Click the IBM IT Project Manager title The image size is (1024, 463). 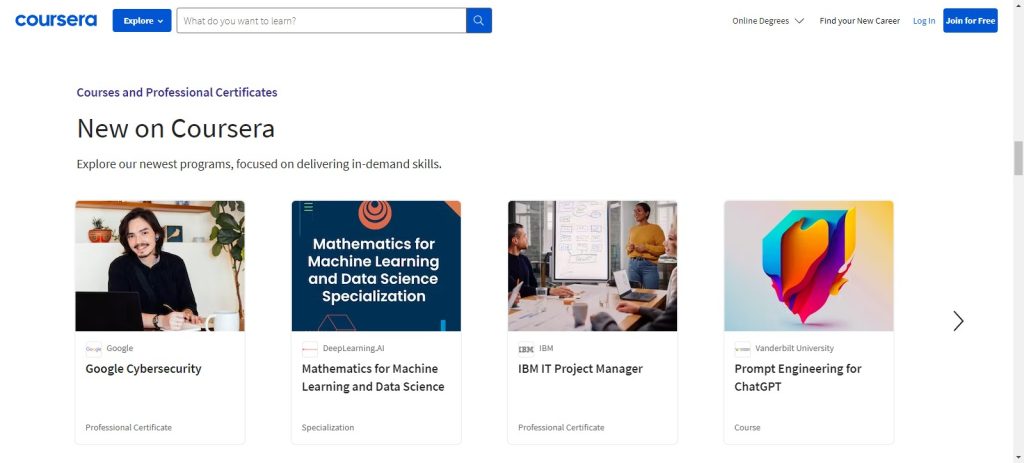click(x=580, y=369)
